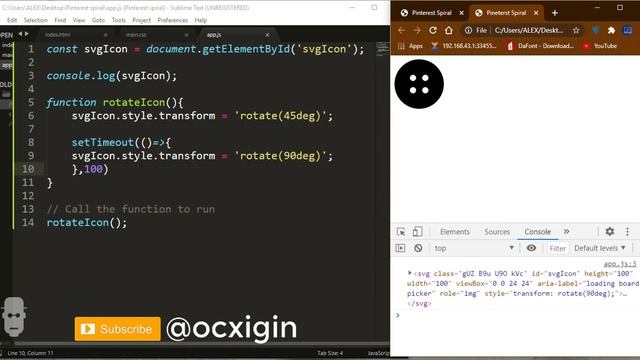Go to the browser home page

point(449,30)
